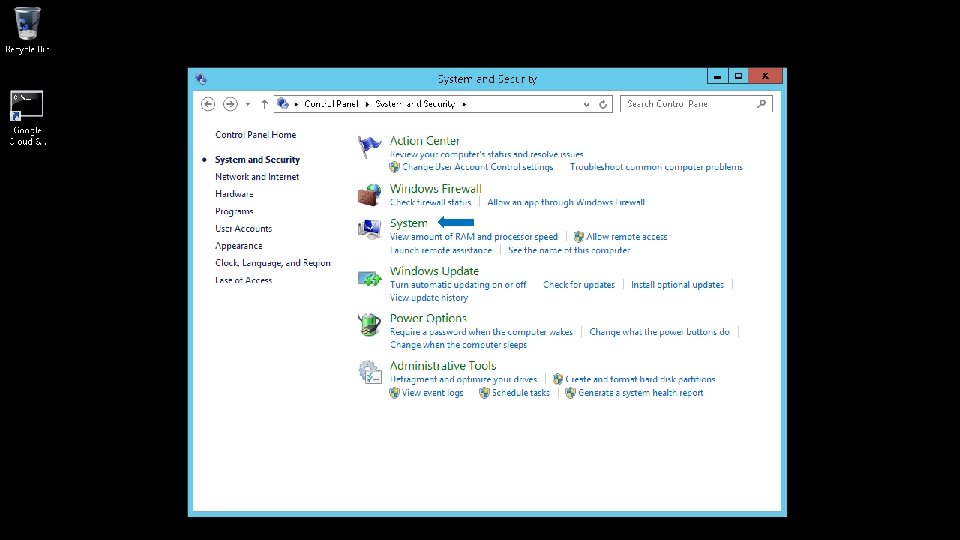Image resolution: width=960 pixels, height=540 pixels.
Task: Open the Power Options heading link
Action: coord(428,318)
